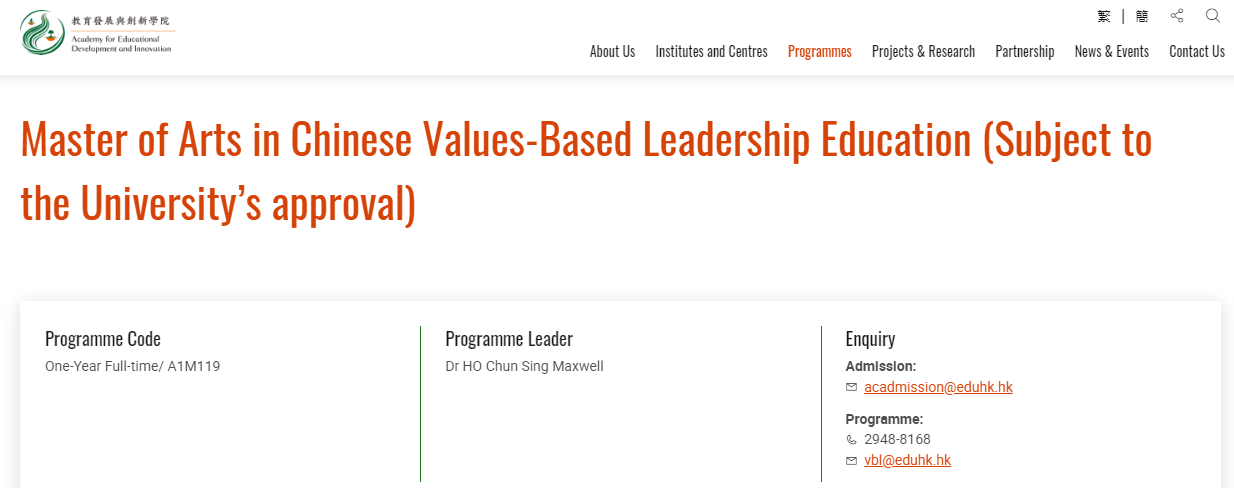Click Programme Leader name Dr HO Chun Sing Maxwell

pyautogui.click(x=524, y=366)
